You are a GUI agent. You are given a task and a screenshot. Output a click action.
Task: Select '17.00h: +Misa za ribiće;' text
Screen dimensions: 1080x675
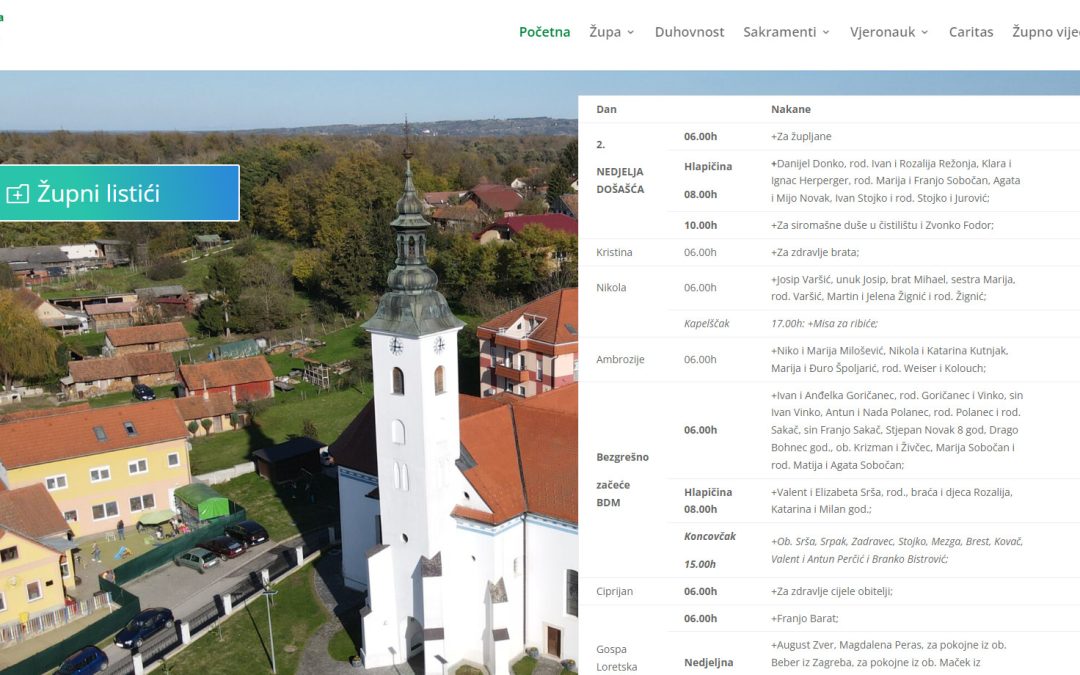point(824,323)
